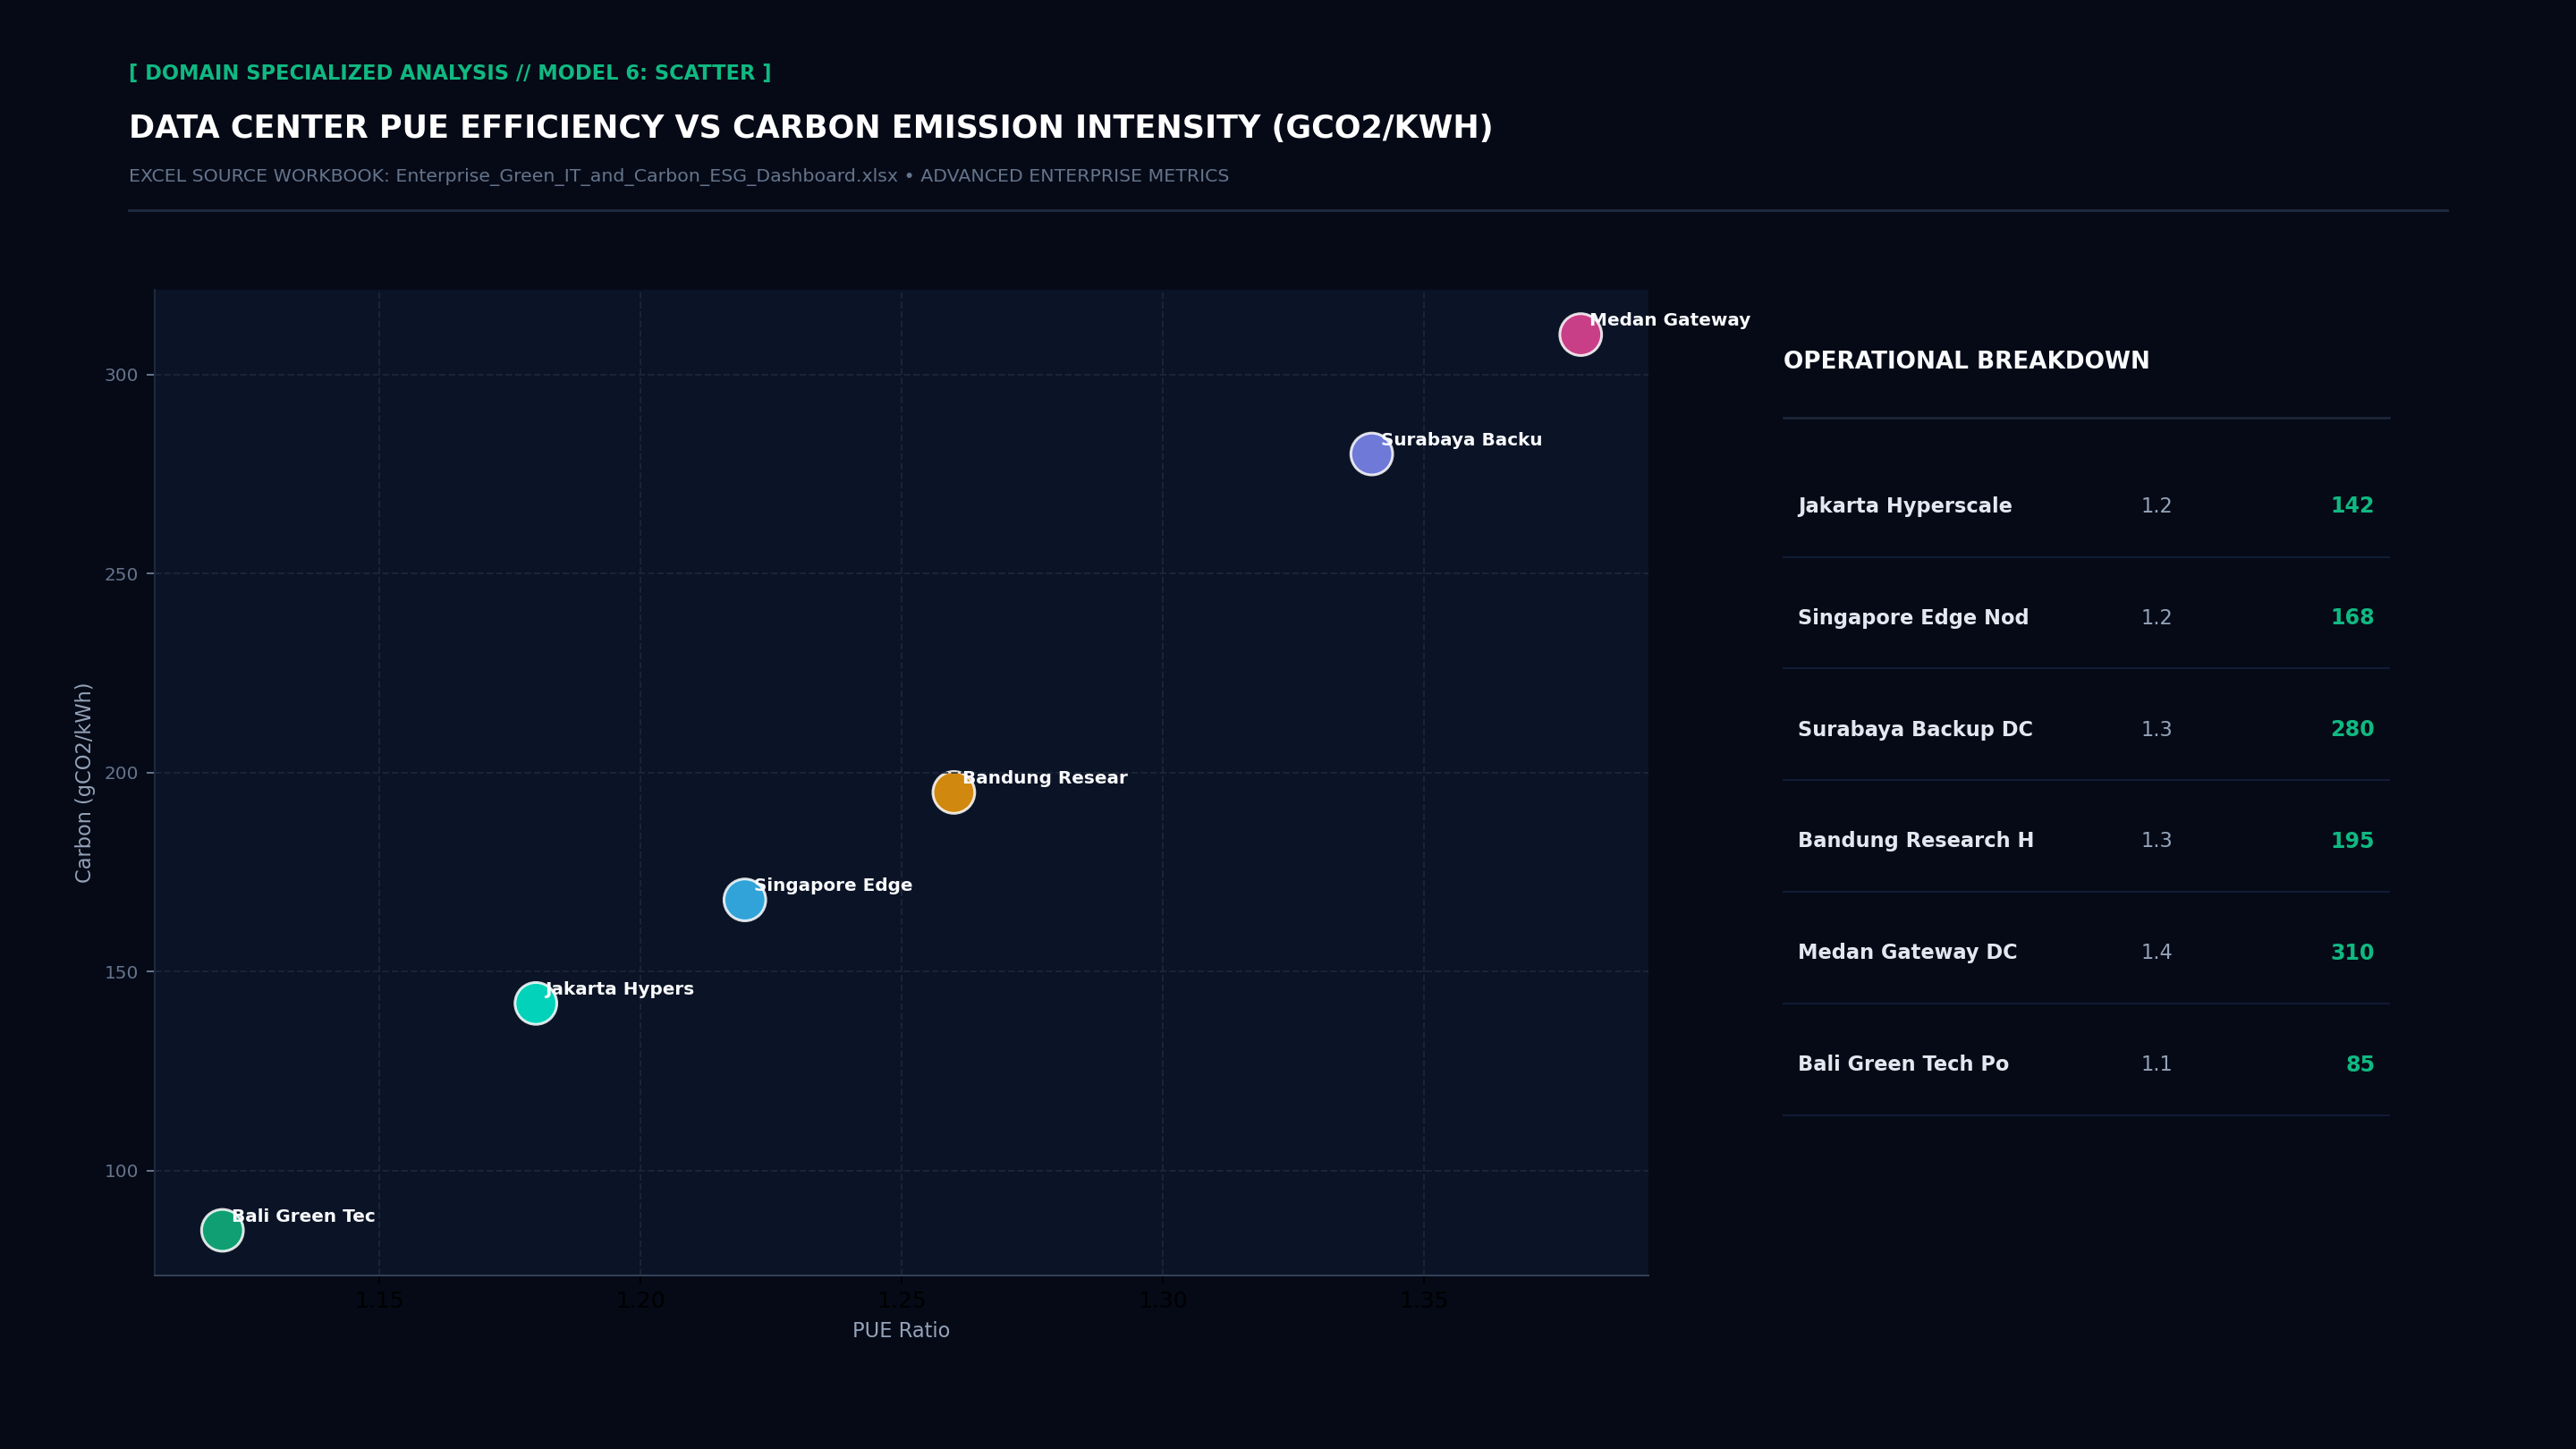
Task: Click the carbon value 195
Action: (2352, 841)
